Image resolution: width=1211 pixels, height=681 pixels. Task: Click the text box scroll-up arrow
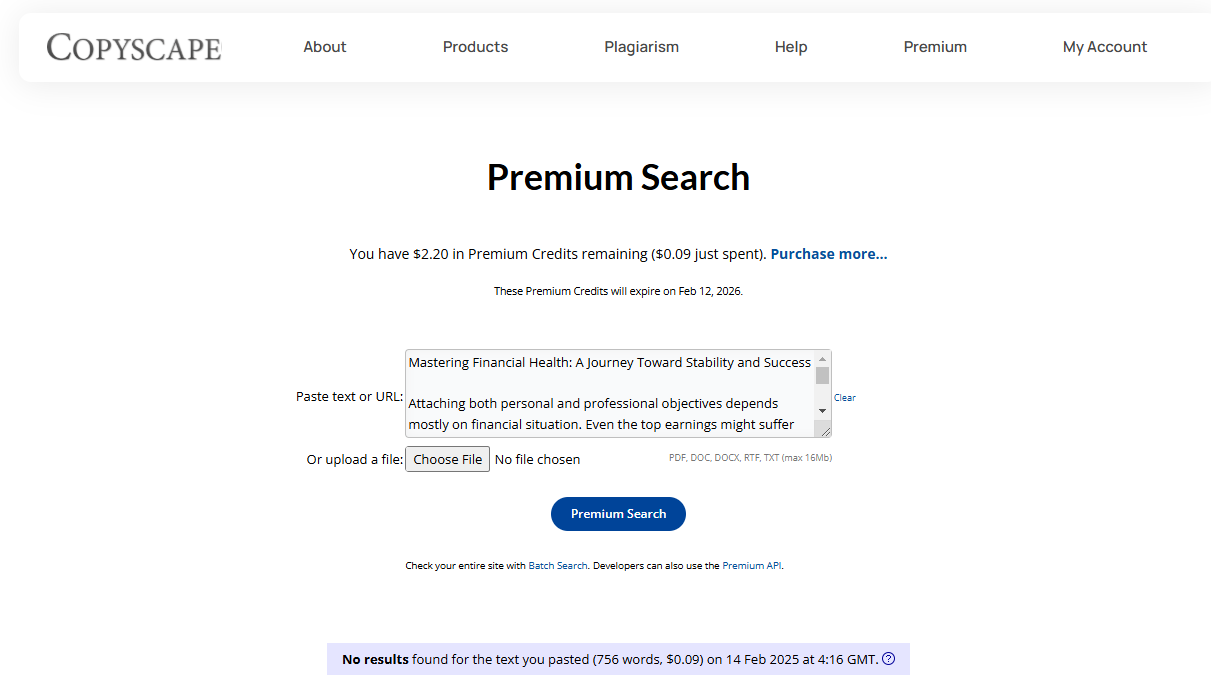point(823,359)
